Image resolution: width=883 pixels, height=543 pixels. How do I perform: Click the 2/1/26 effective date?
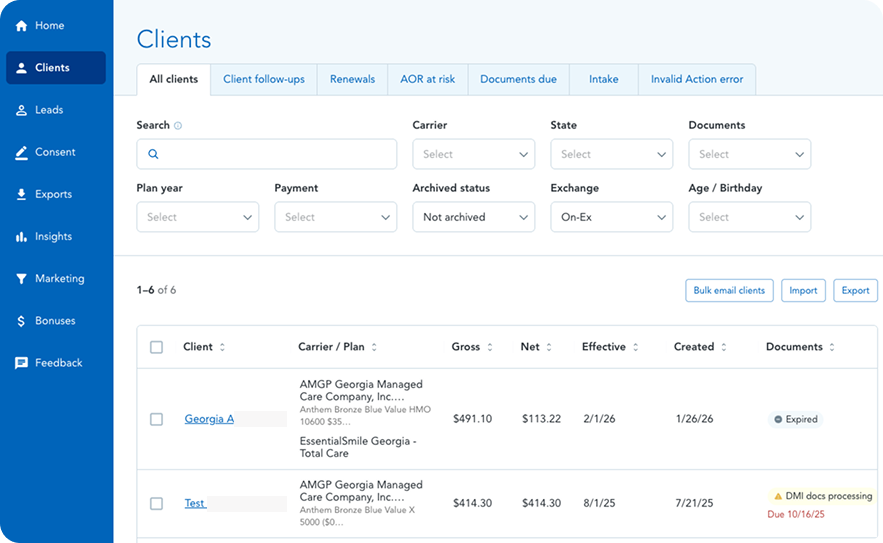pos(599,419)
